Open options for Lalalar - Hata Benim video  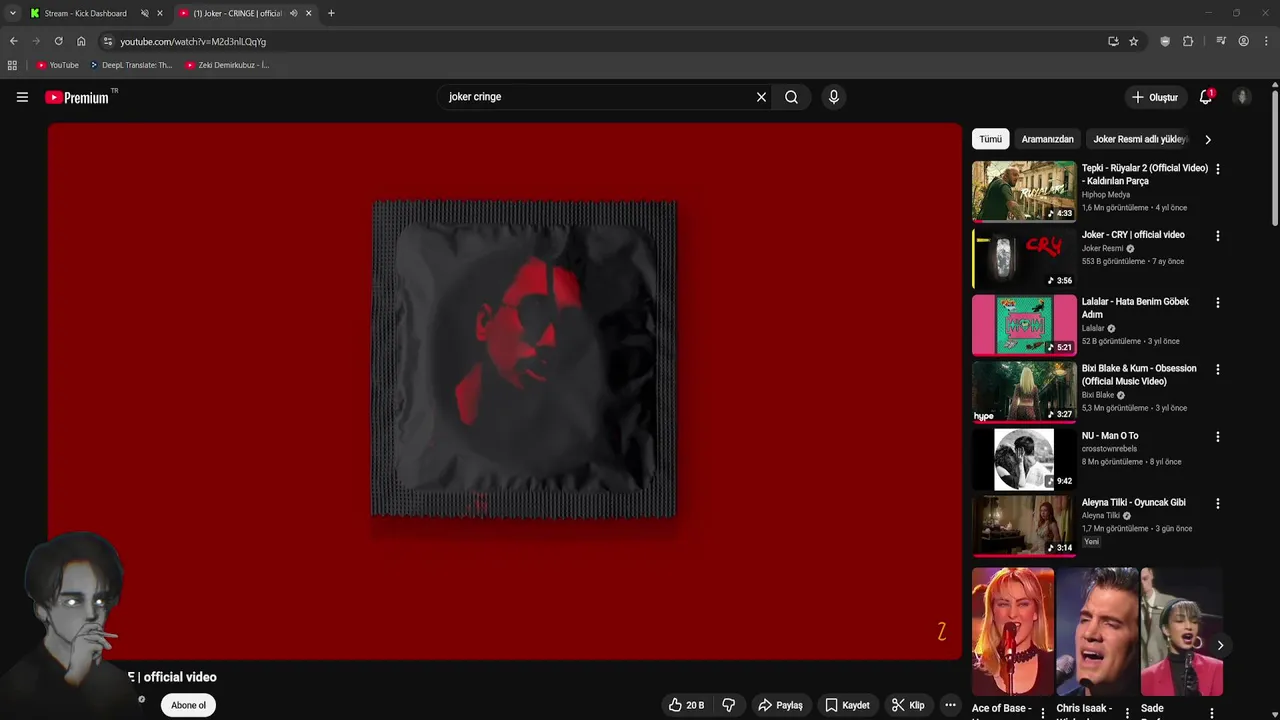1217,302
